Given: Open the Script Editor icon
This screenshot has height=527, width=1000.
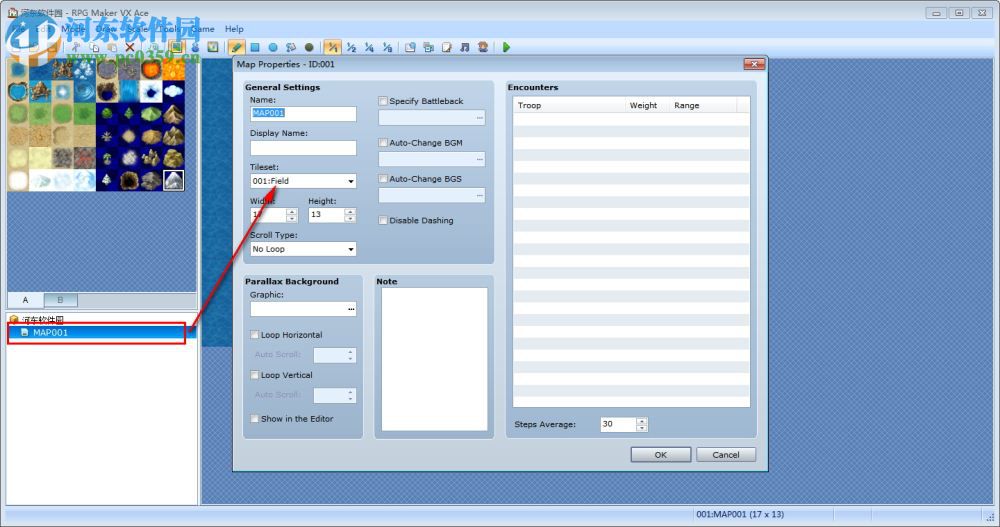Looking at the screenshot, I should 446,47.
